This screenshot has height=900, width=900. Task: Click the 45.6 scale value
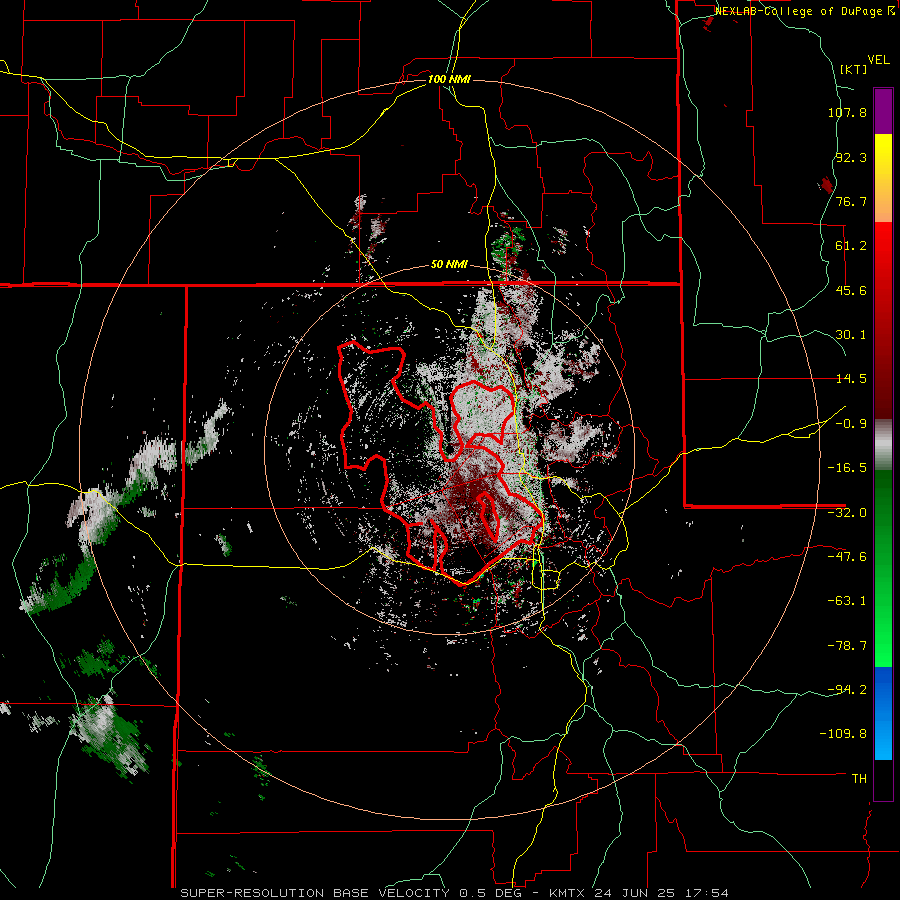(851, 290)
